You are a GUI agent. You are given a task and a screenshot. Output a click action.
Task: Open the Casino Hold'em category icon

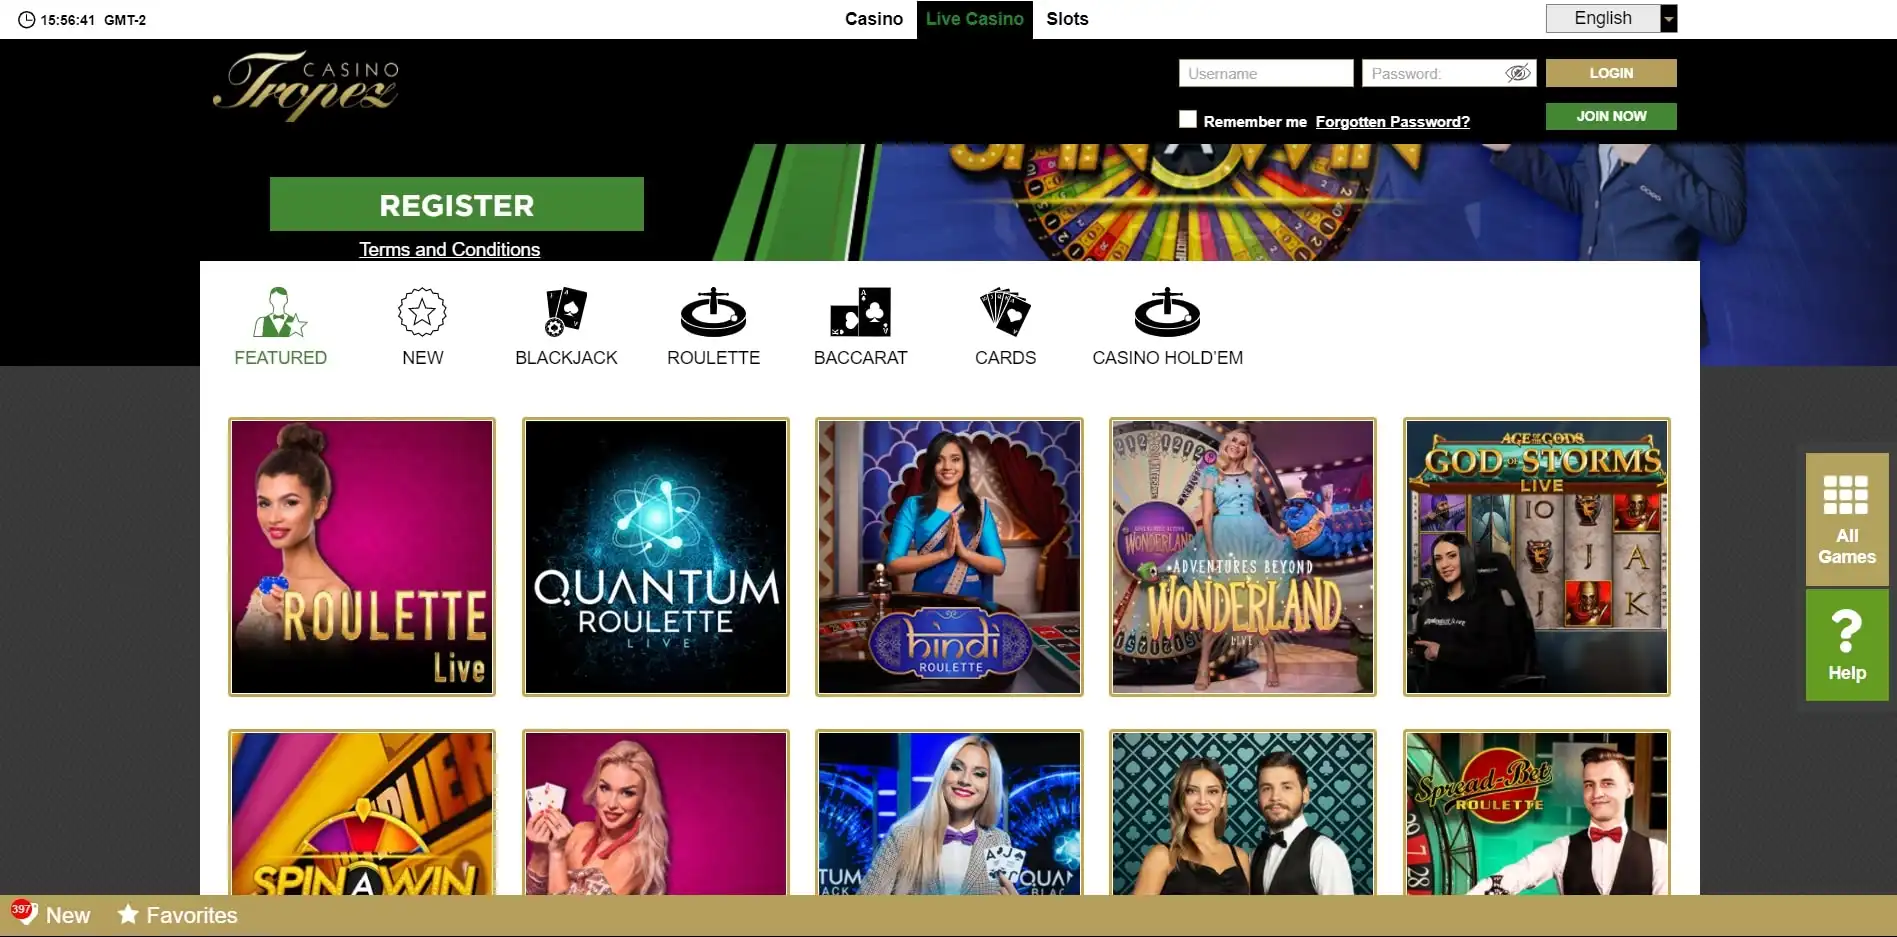coord(1167,312)
